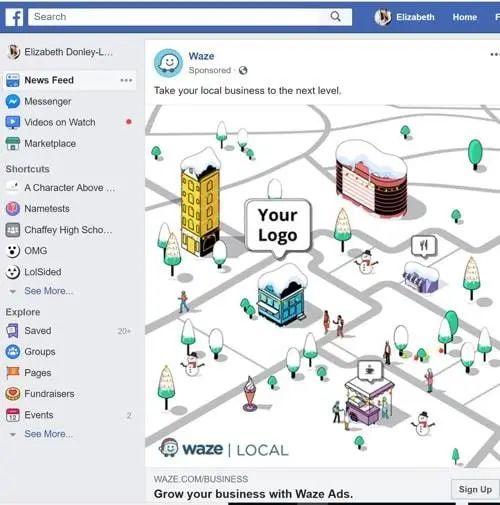Open News Feed options ellipsis

[x=126, y=80]
